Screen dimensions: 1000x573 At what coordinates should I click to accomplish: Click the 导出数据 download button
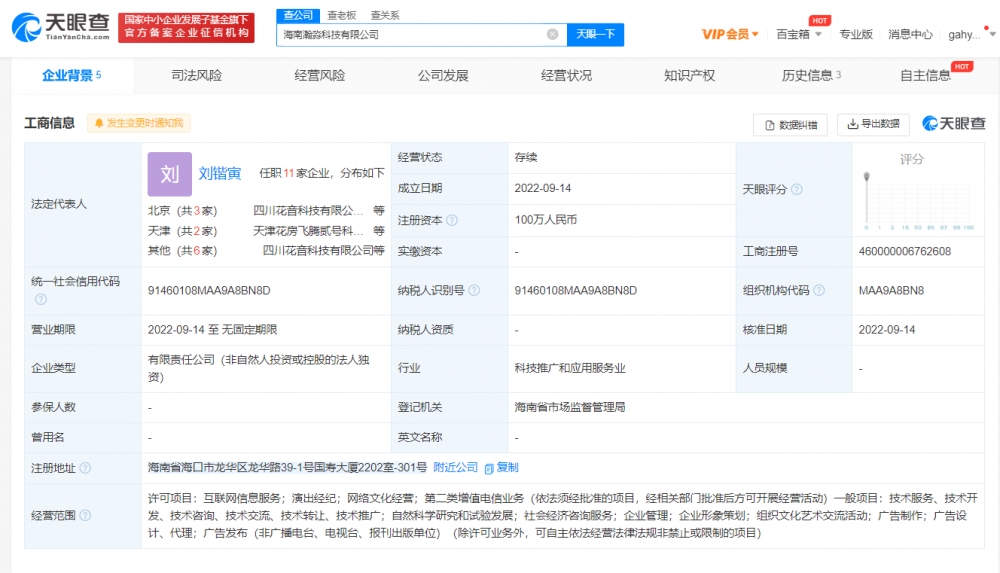pyautogui.click(x=873, y=124)
